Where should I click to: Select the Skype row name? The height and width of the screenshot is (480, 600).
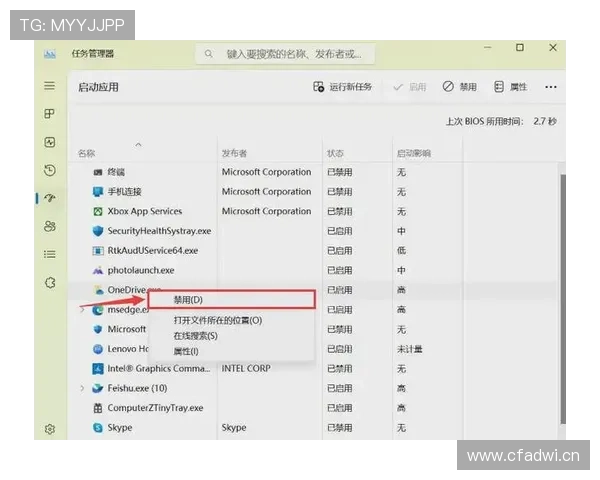tap(120, 428)
